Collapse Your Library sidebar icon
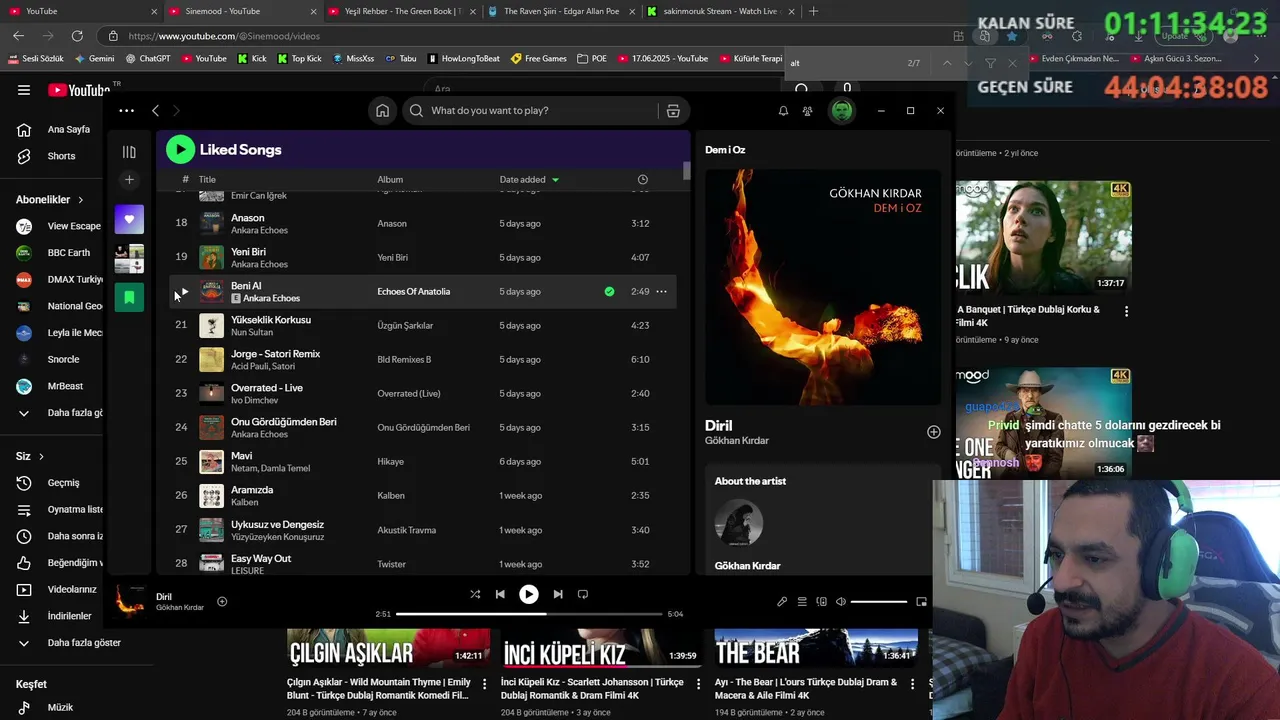Screen dimensions: 1280x720 (x=129, y=152)
